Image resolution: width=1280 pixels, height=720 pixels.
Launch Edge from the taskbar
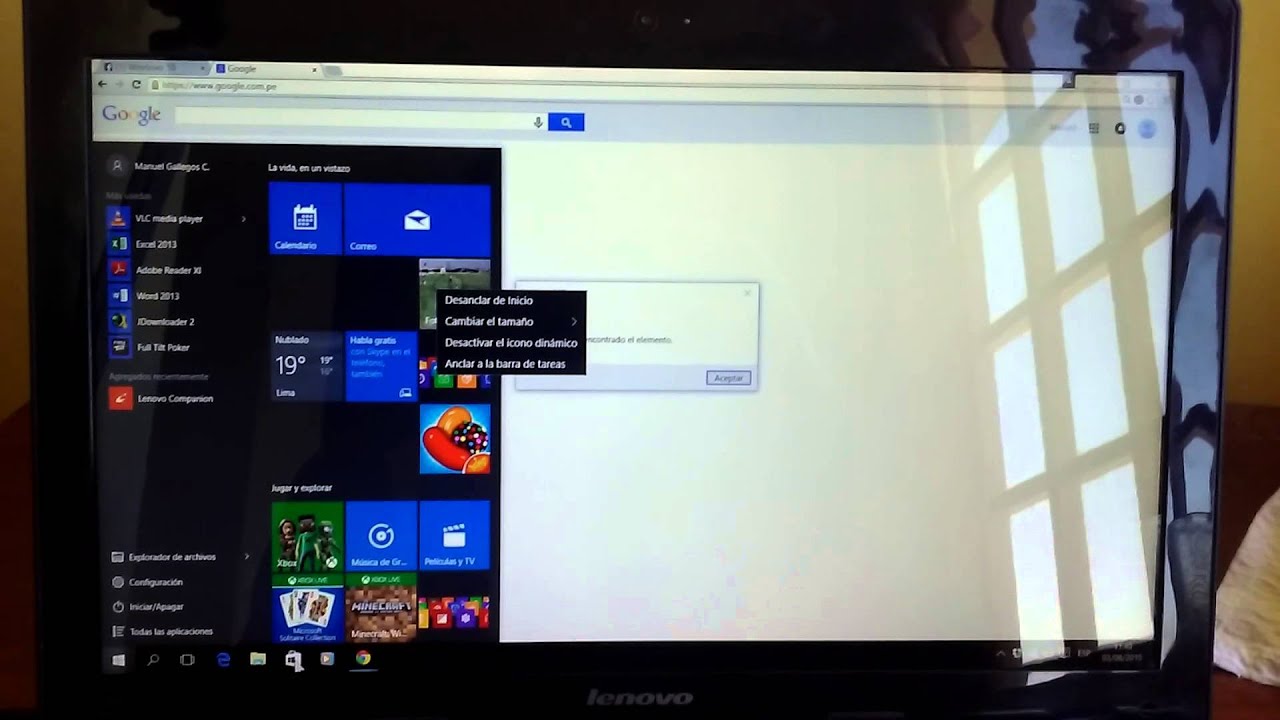pos(223,660)
